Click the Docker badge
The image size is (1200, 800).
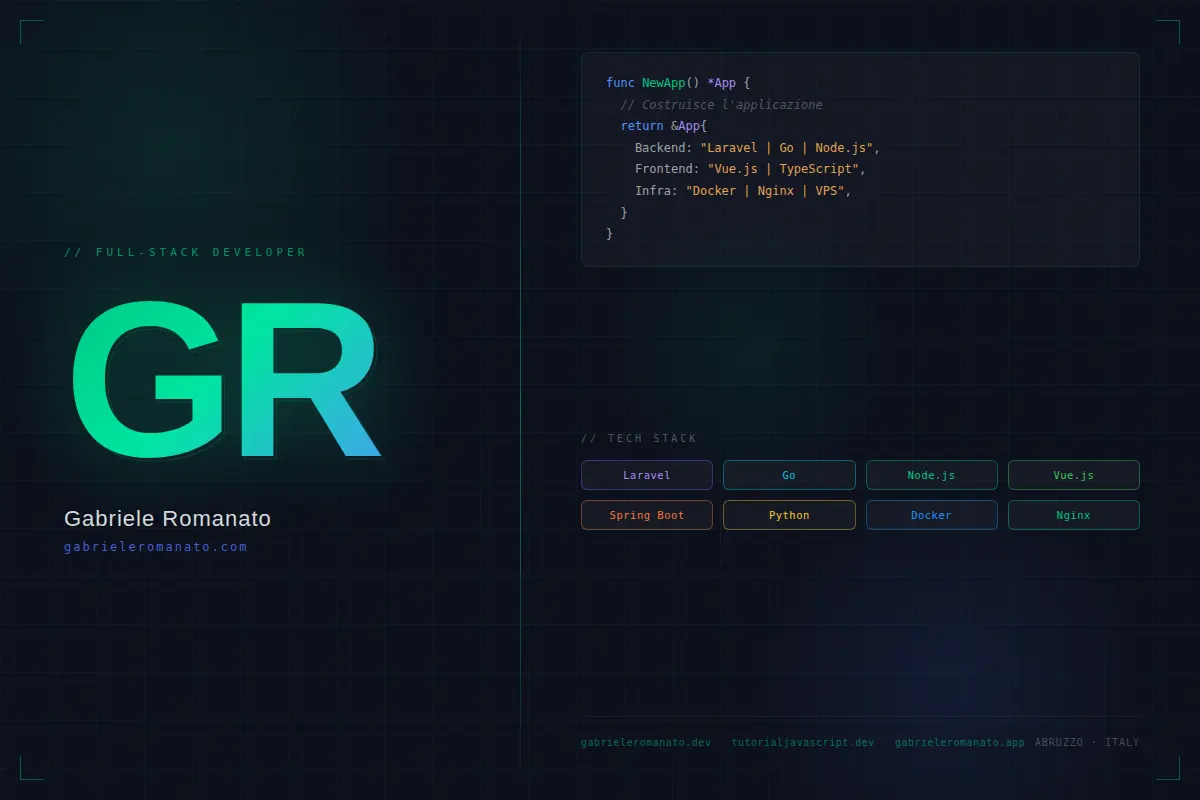click(931, 515)
